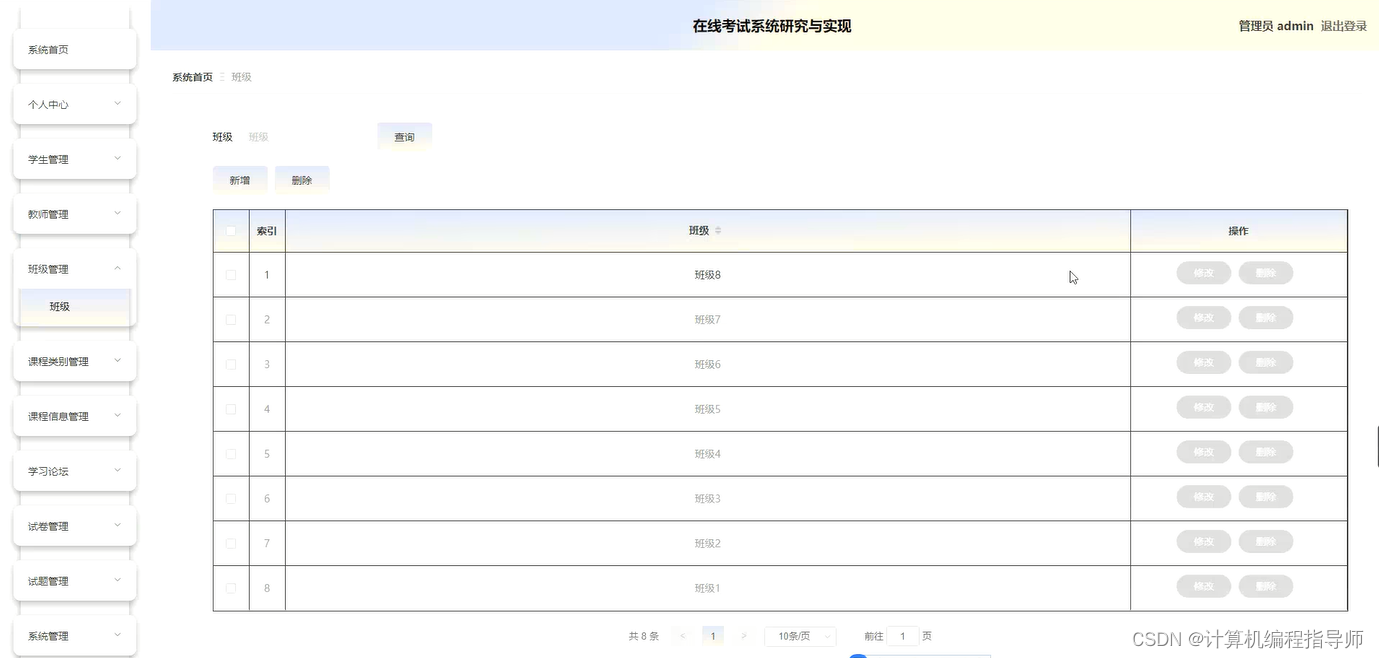Click 新增 to add a new class

pyautogui.click(x=240, y=180)
